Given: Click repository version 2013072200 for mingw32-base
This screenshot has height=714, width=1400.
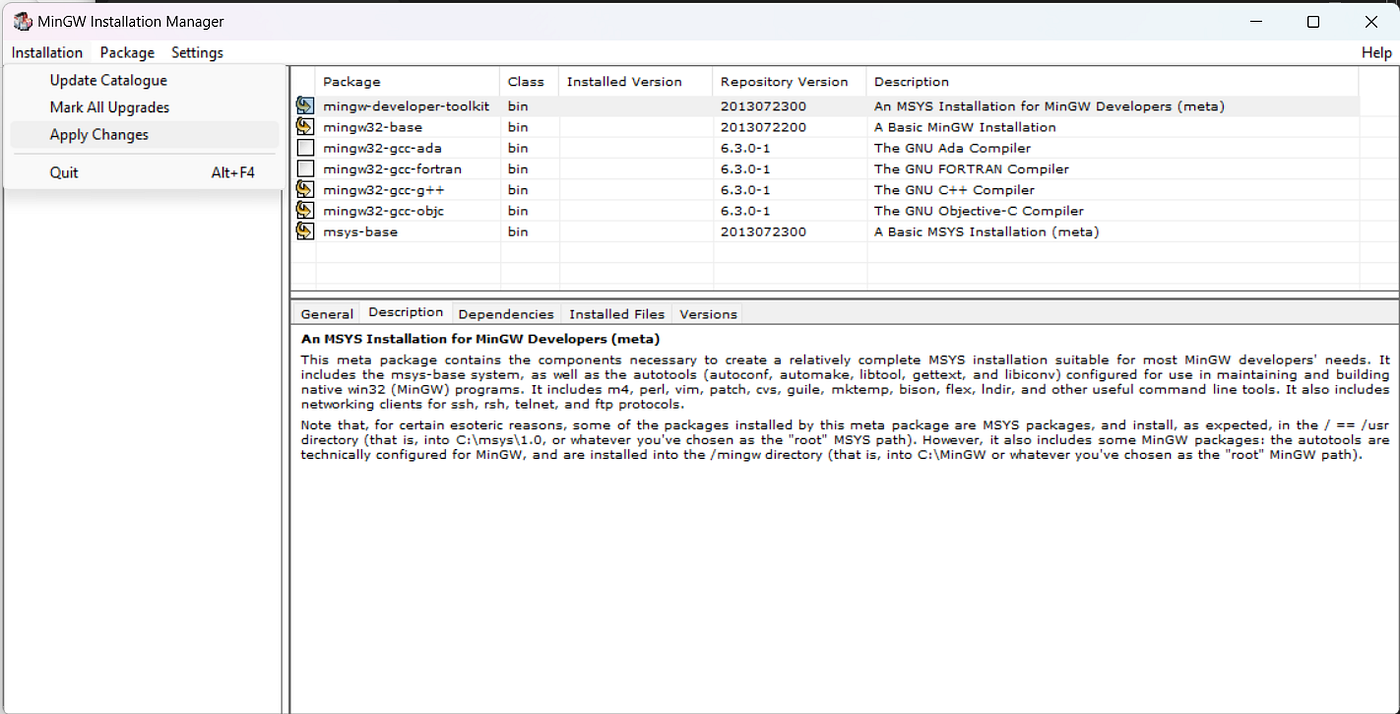Looking at the screenshot, I should 763,127.
